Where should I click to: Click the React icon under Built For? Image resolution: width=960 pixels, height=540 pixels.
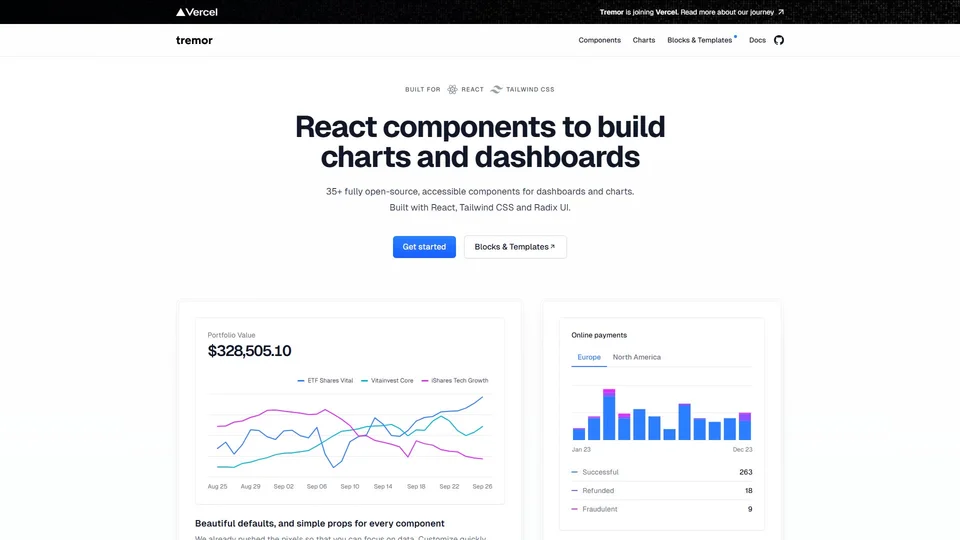452,89
